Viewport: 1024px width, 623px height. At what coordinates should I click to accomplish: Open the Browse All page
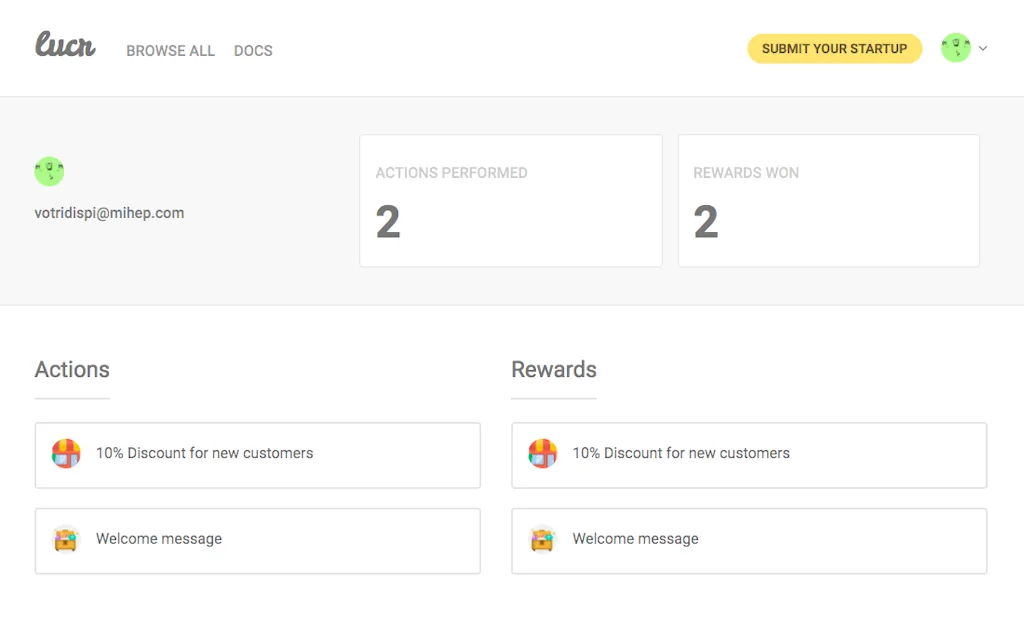point(170,51)
